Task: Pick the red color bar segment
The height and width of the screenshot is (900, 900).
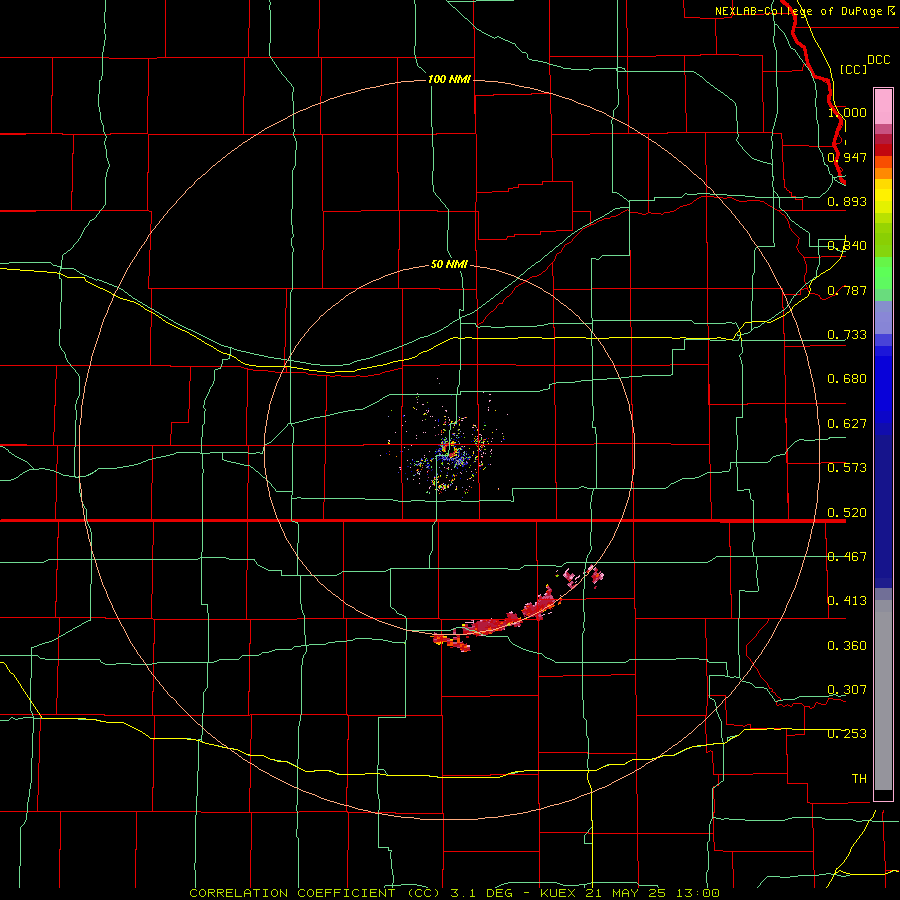Action: point(883,150)
